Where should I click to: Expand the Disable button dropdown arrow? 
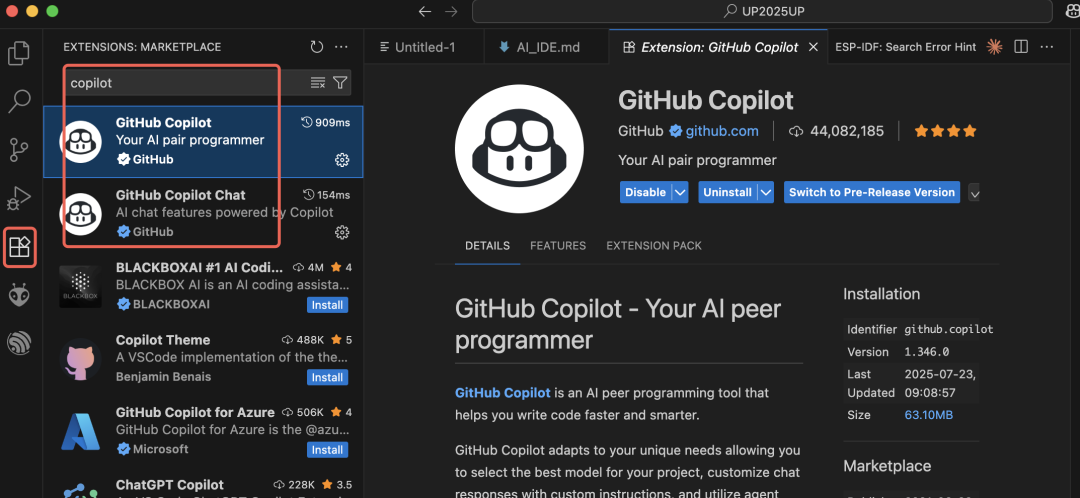tap(680, 193)
